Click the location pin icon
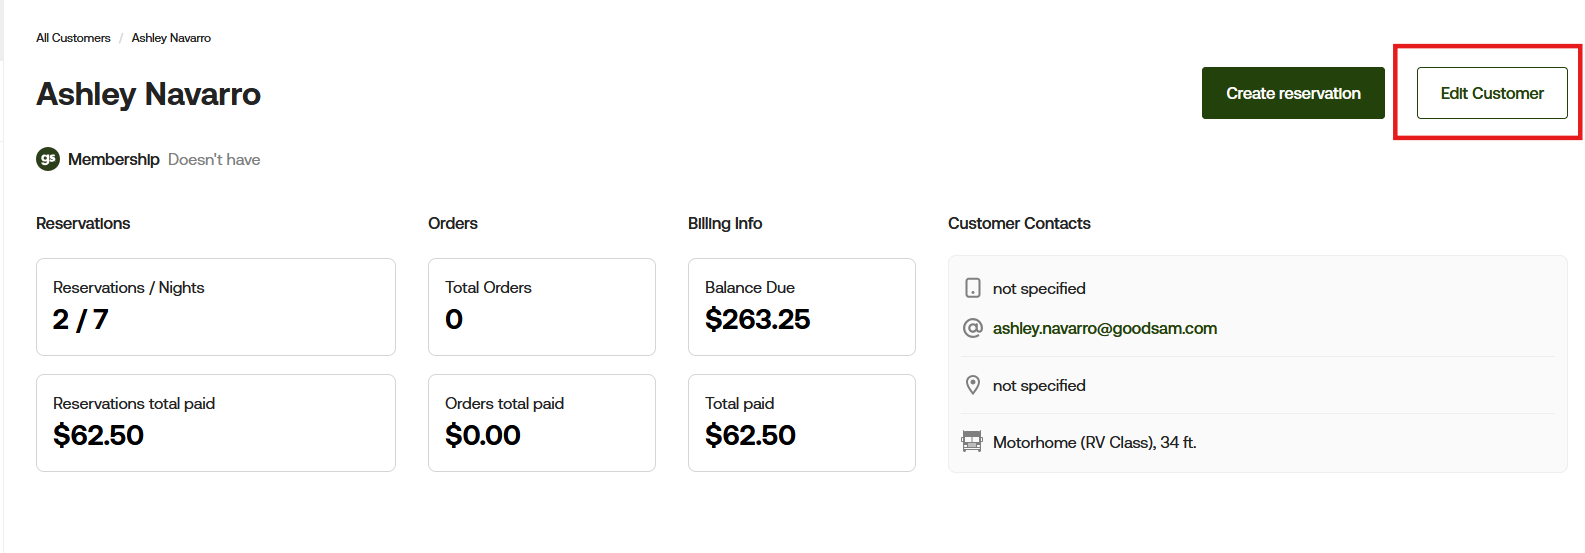 pyautogui.click(x=972, y=385)
